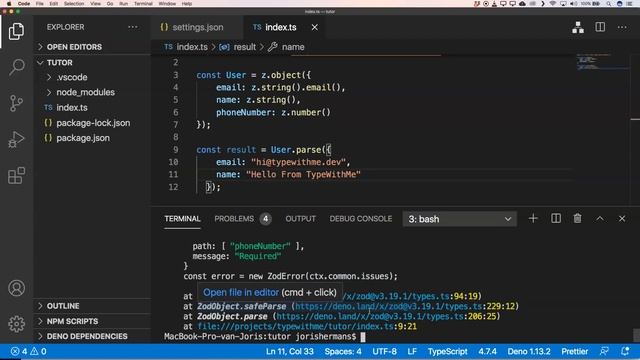Switch to the Problems panel tab

tap(242, 219)
